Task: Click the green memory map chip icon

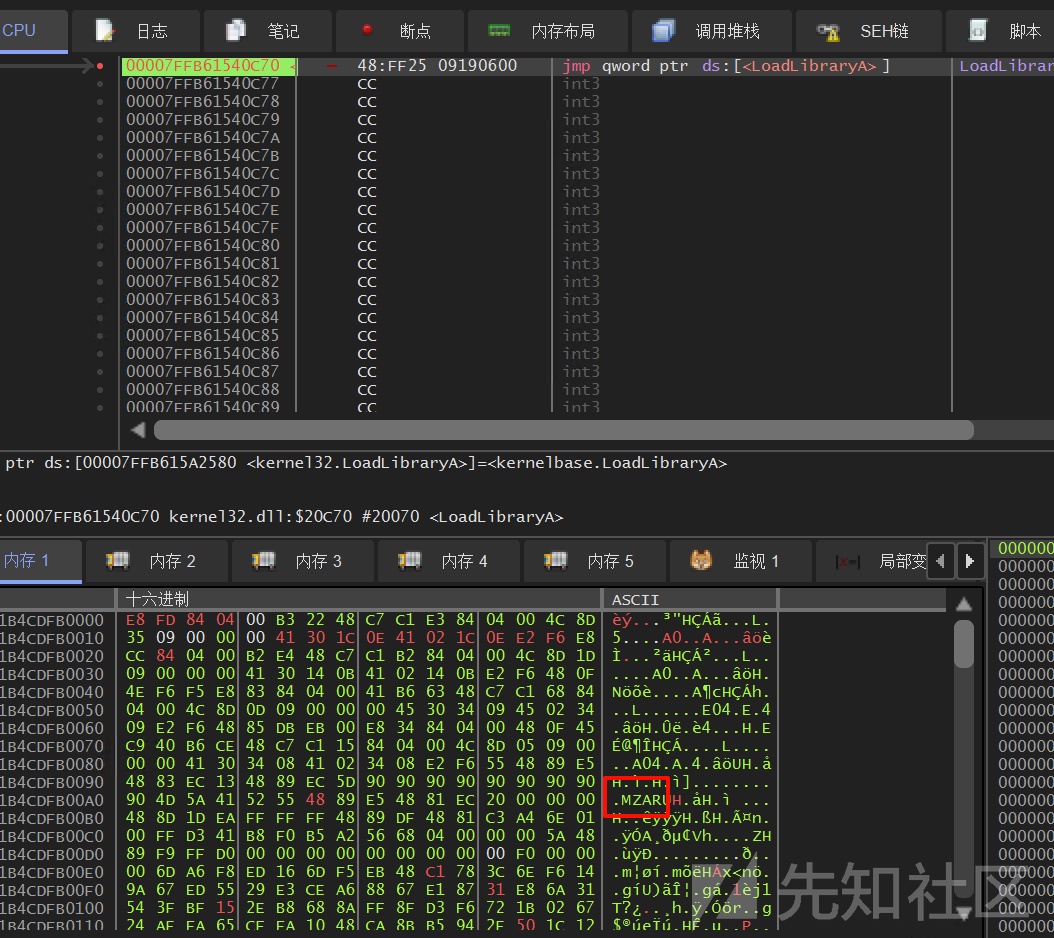Action: click(499, 30)
